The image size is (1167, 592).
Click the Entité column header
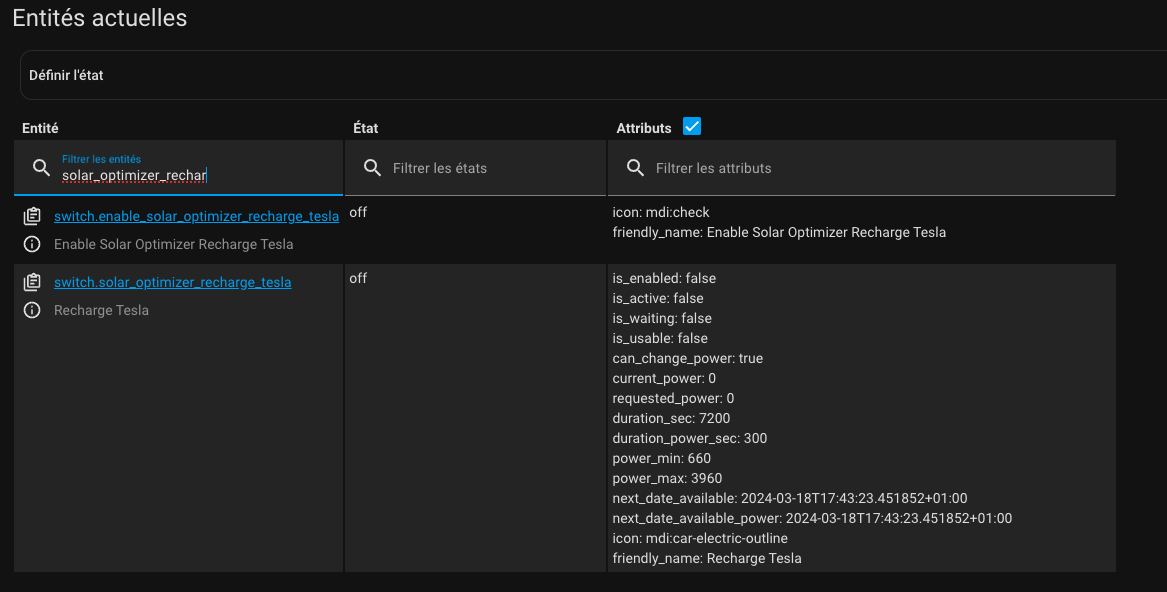(x=40, y=128)
